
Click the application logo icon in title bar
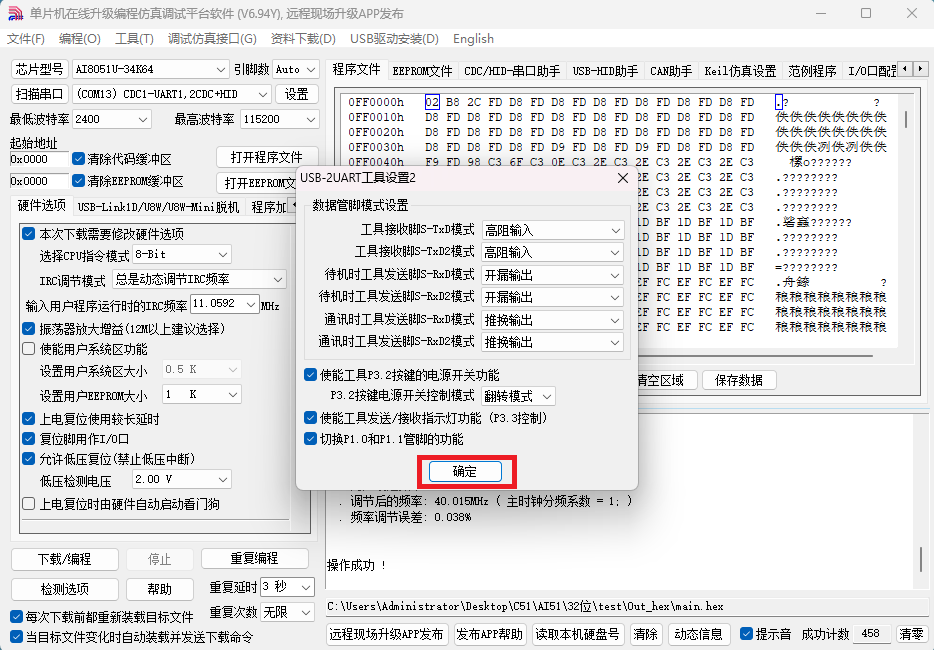tap(15, 13)
